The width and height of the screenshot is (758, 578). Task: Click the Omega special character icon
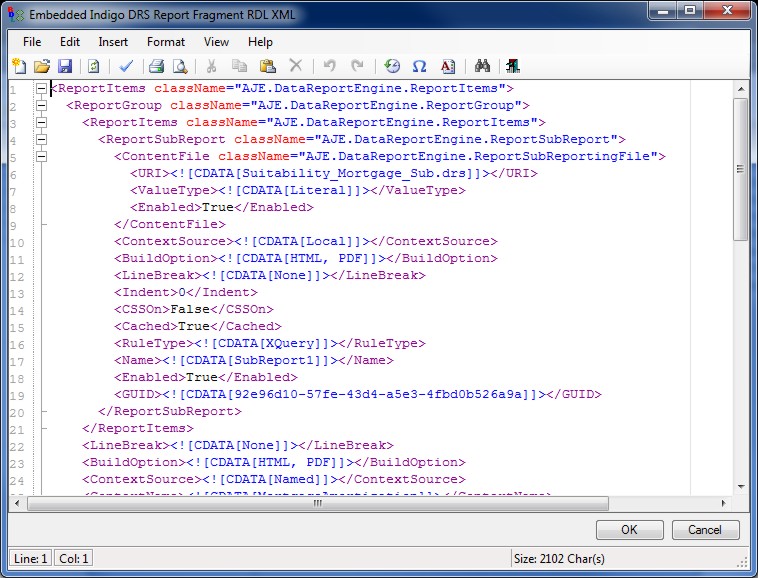tap(420, 66)
